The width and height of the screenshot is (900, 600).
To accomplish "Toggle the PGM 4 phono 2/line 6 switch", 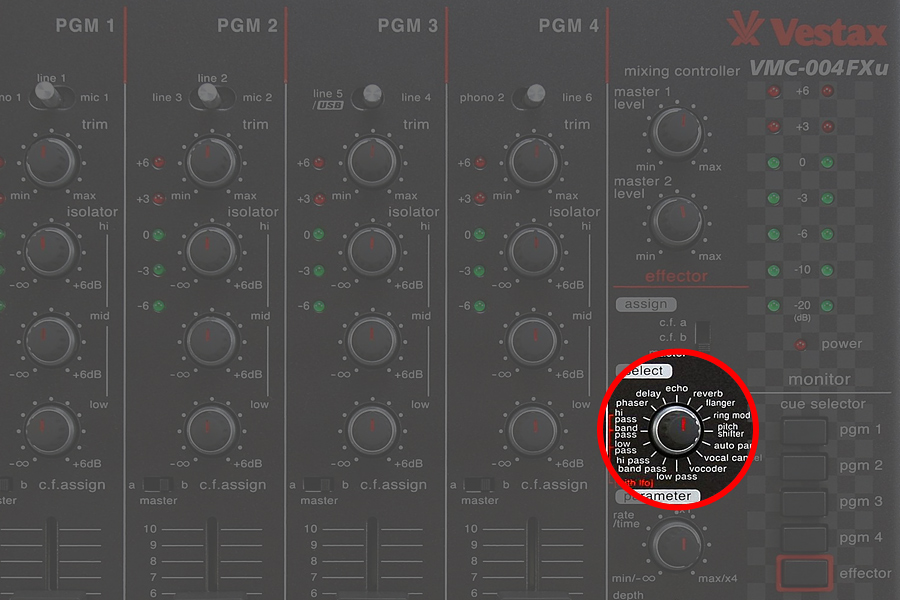I will click(x=533, y=96).
